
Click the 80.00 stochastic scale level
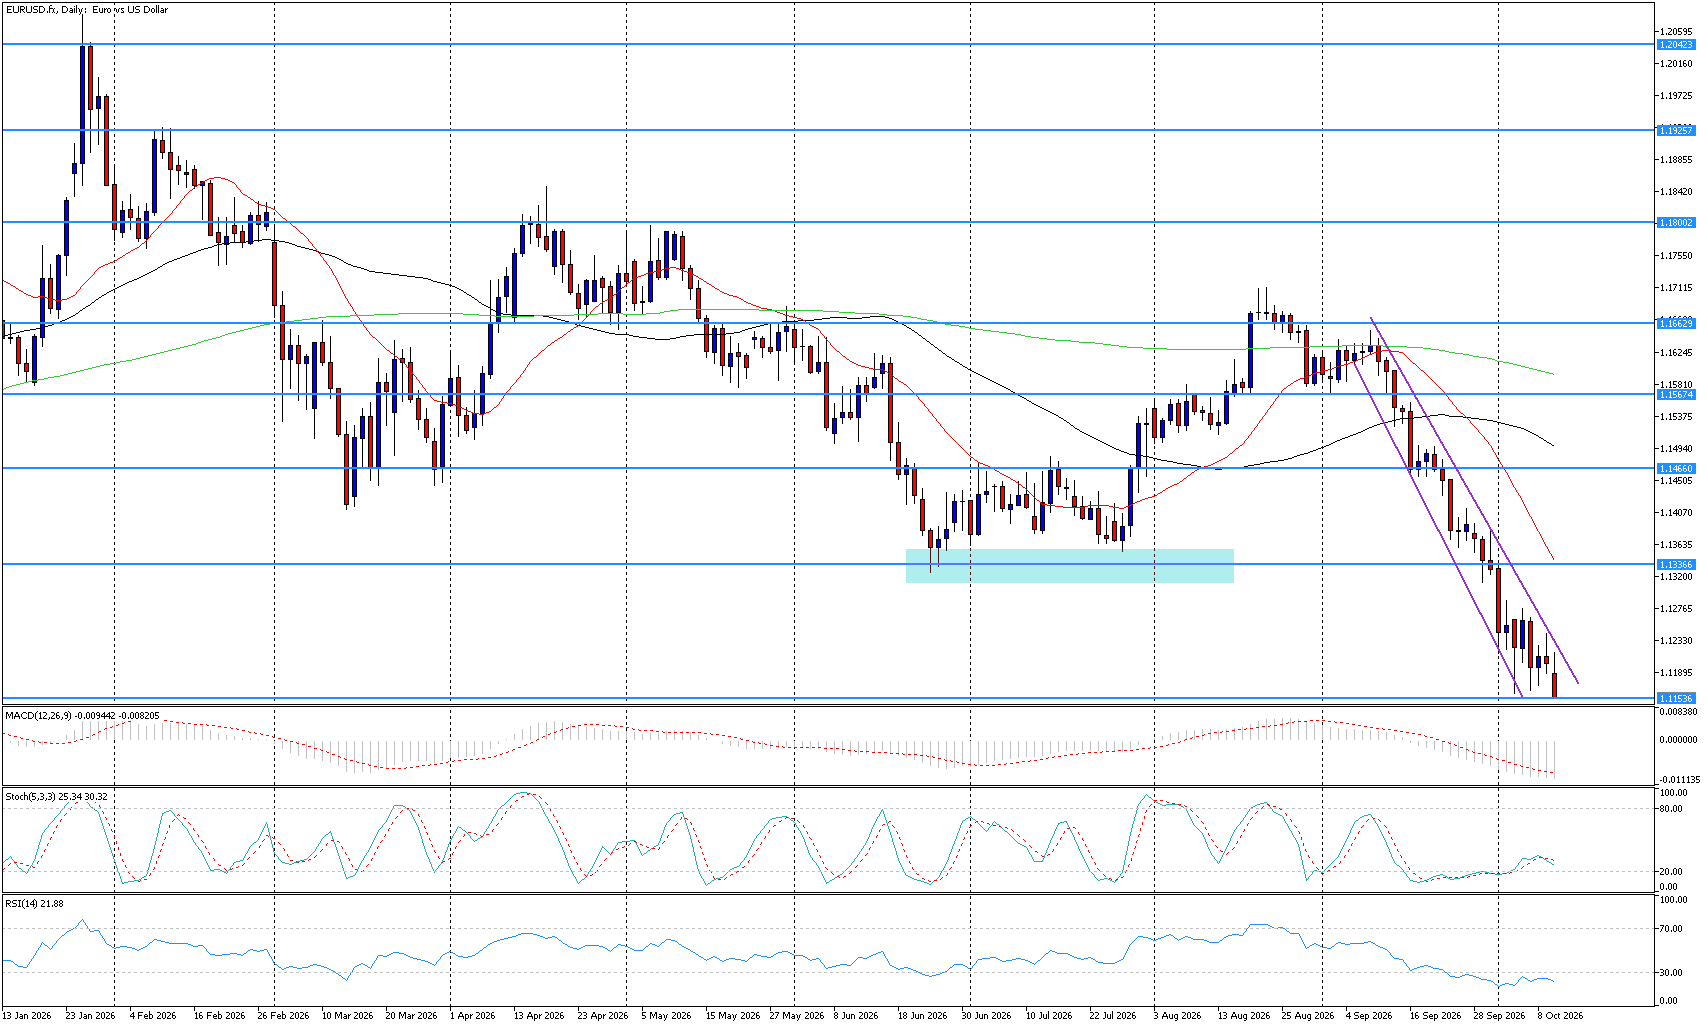point(1670,809)
